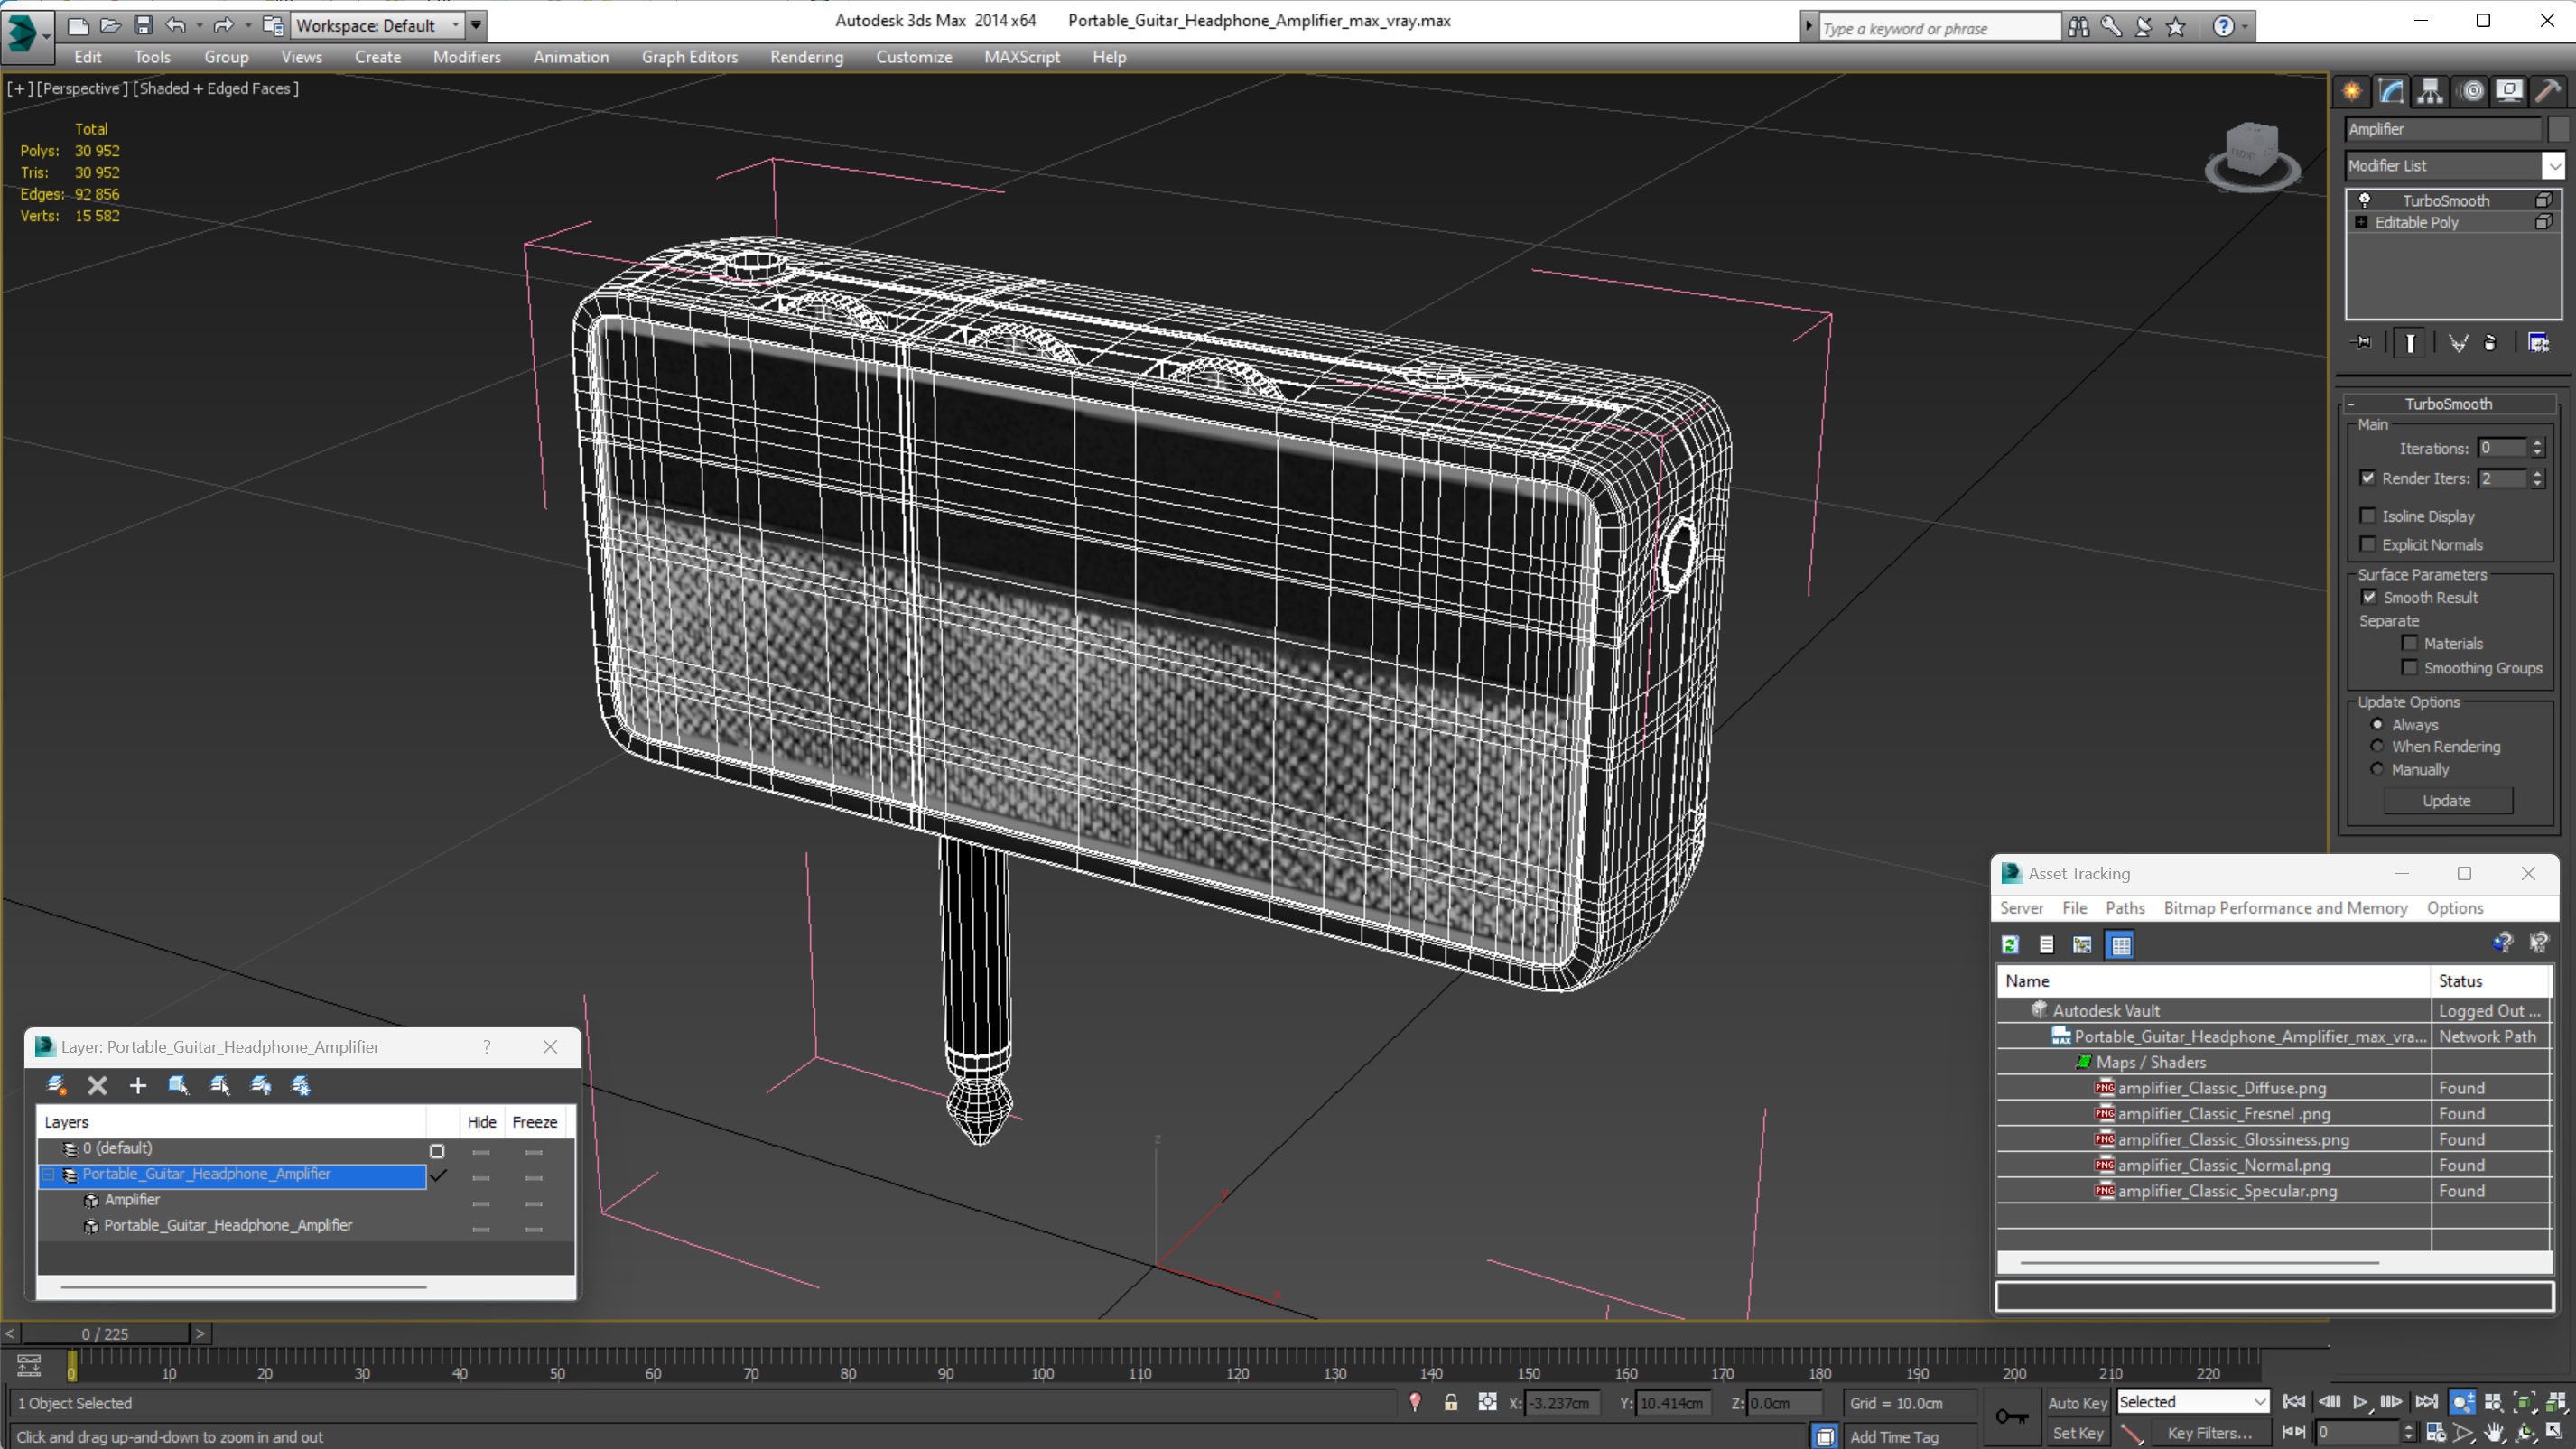Viewport: 2576px width, 1449px height.
Task: Click the Perspective viewport label
Action: (x=81, y=88)
